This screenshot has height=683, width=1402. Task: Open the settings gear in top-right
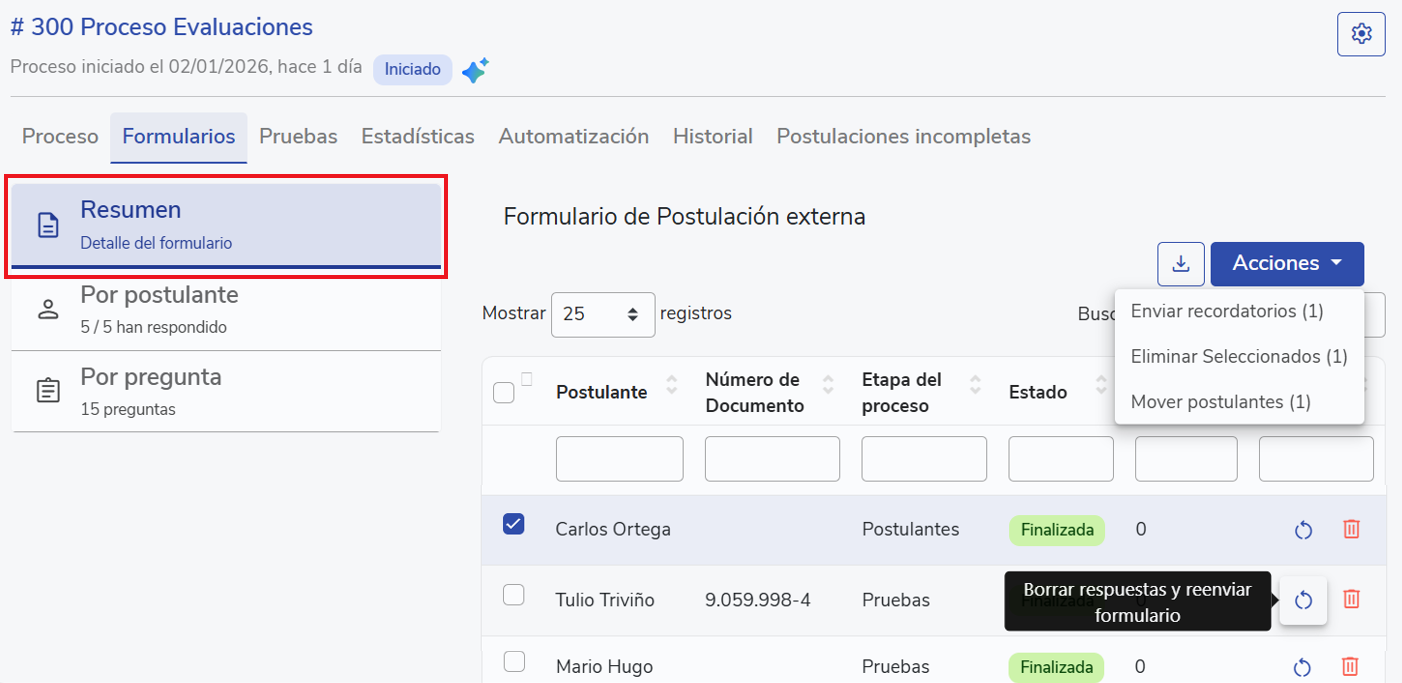point(1361,34)
